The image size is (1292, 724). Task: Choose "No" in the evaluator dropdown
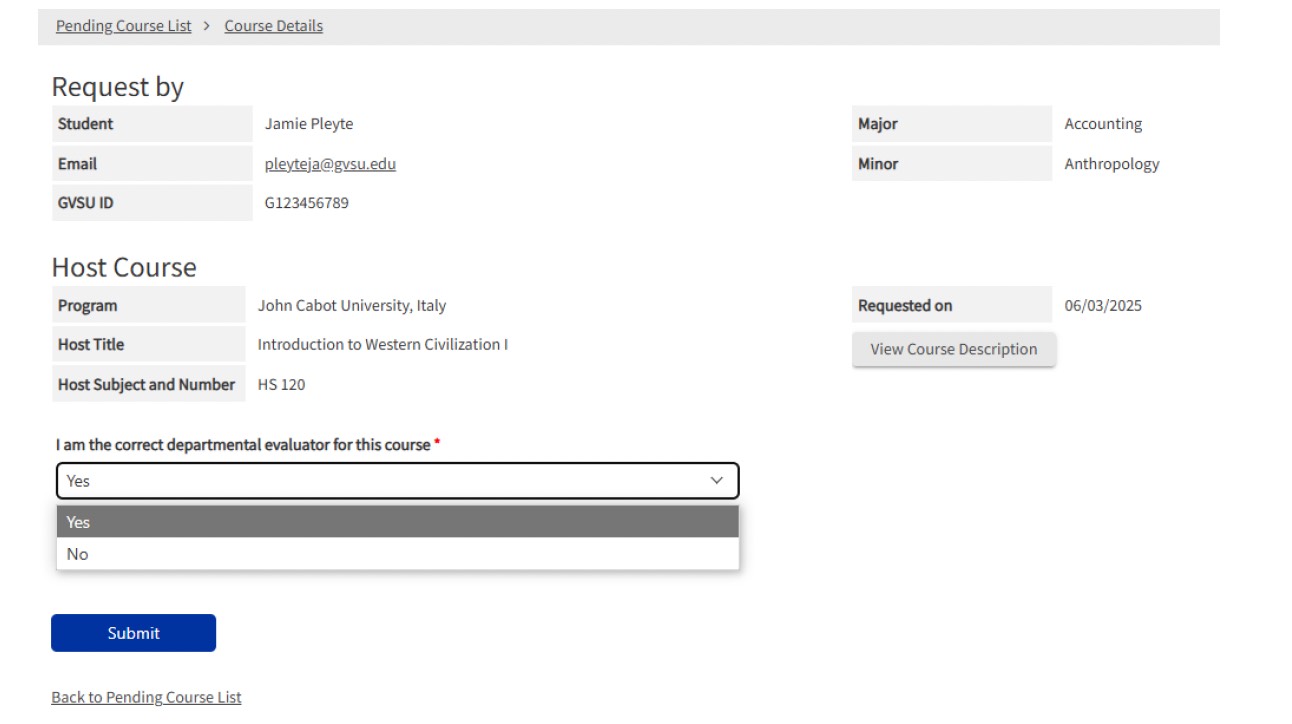tap(397, 554)
